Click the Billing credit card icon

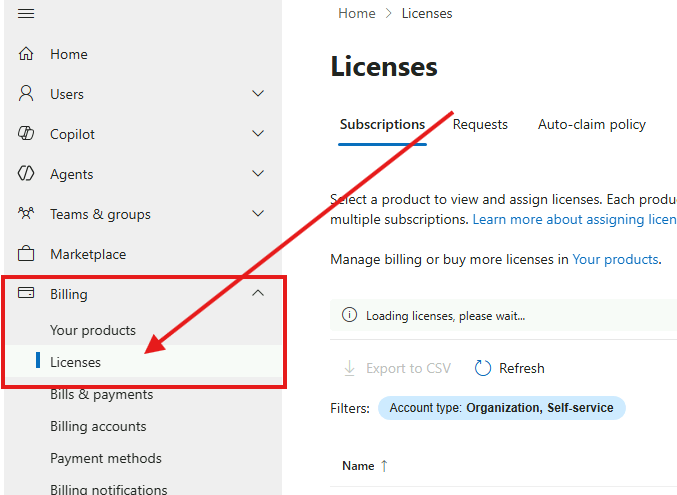pyautogui.click(x=26, y=293)
